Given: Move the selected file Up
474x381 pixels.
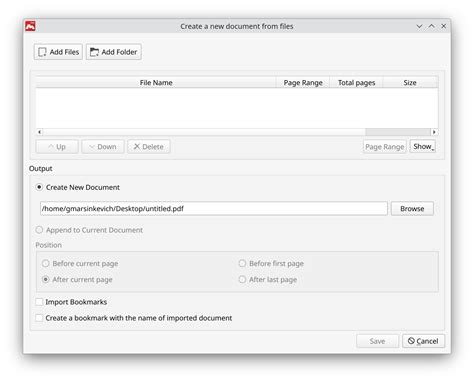Looking at the screenshot, I should pos(57,147).
